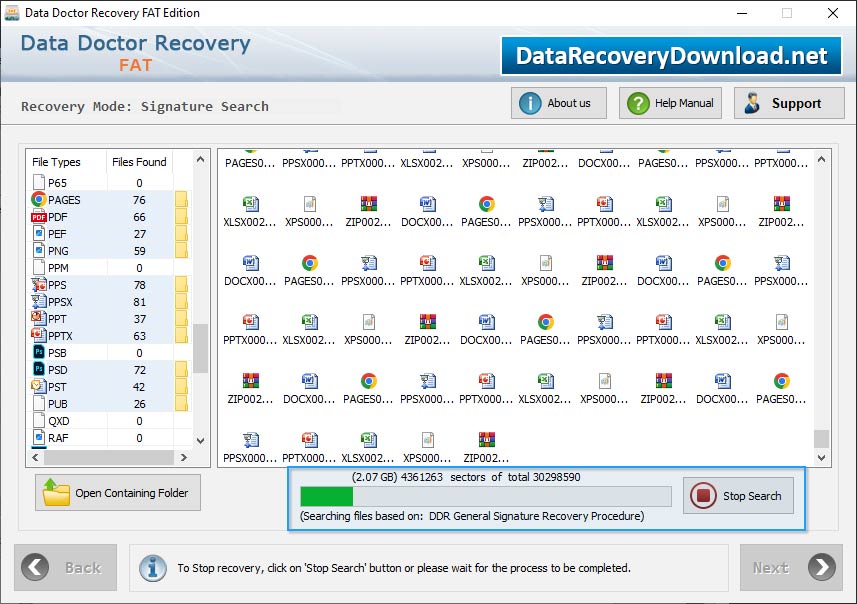Viewport: 857px width, 604px height.
Task: Click the yellow folder icon in PUB row
Action: [x=181, y=403]
